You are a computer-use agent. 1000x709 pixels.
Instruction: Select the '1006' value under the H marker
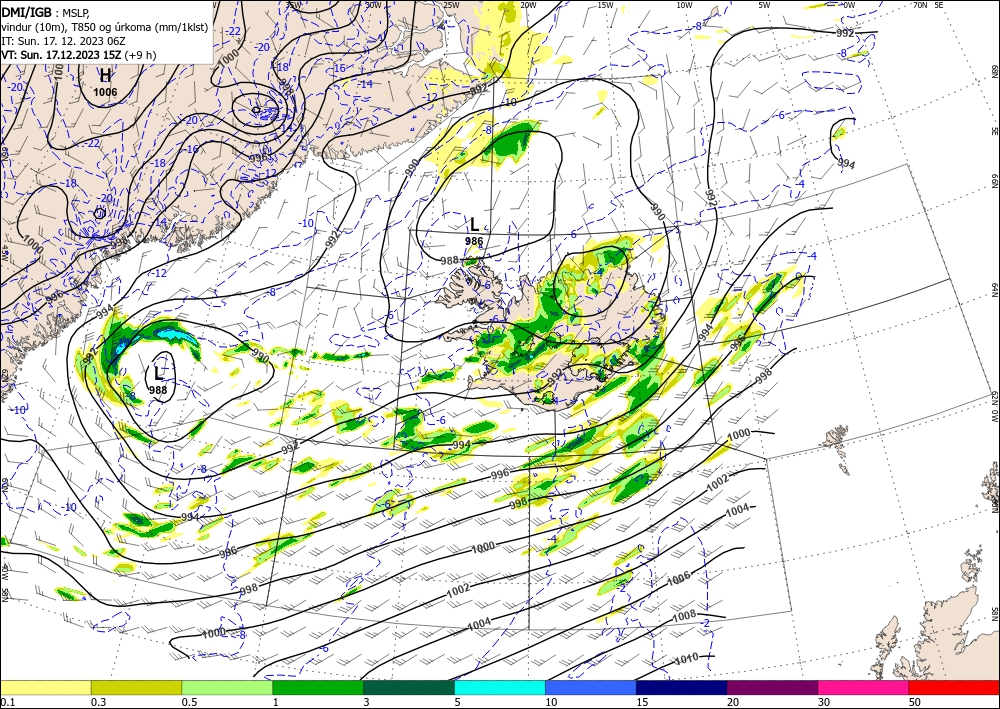tap(105, 92)
